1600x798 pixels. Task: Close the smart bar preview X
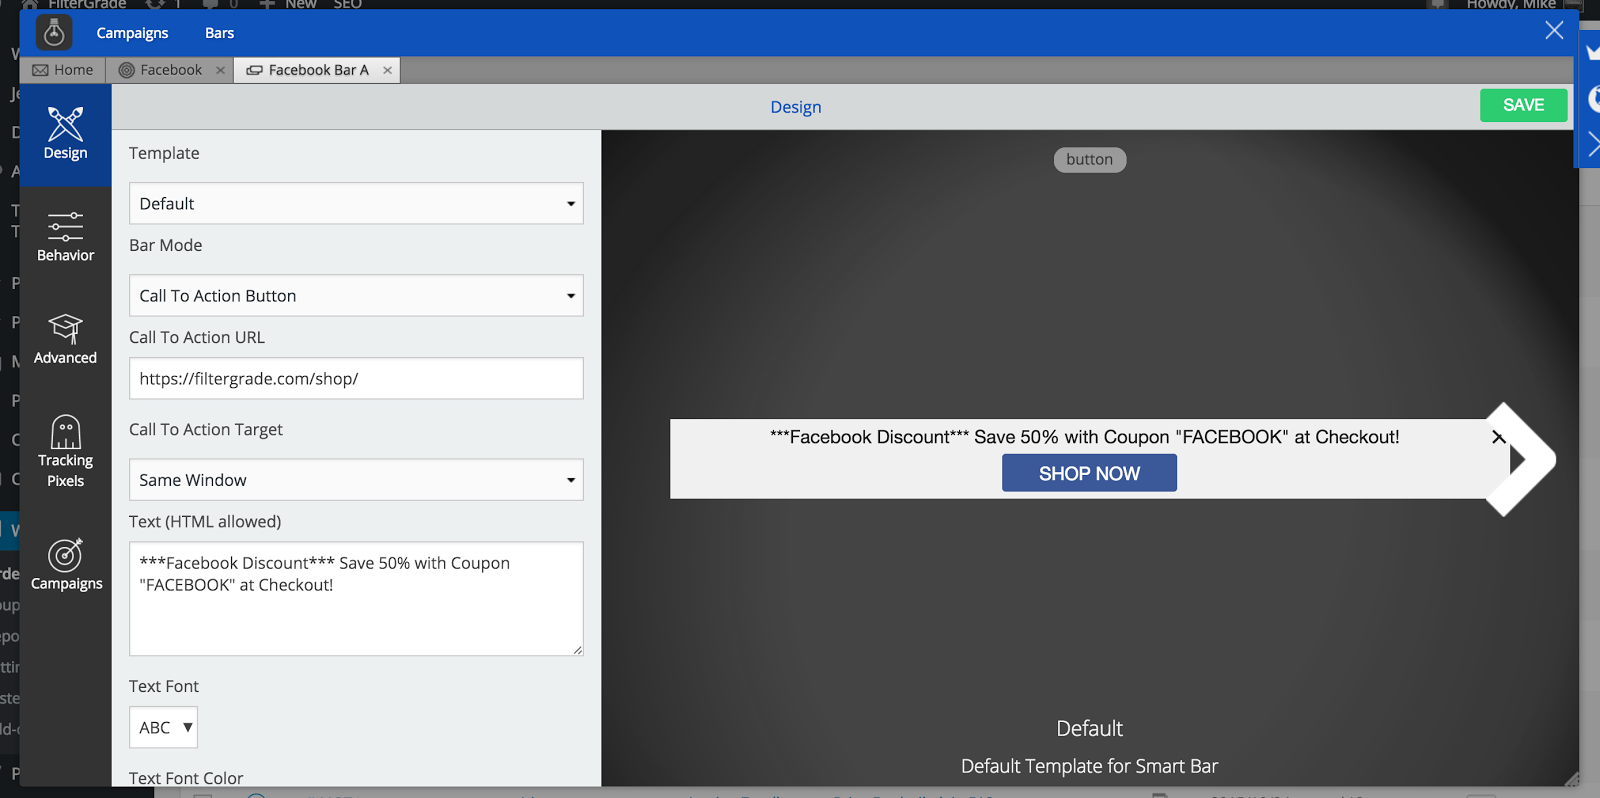(1498, 437)
